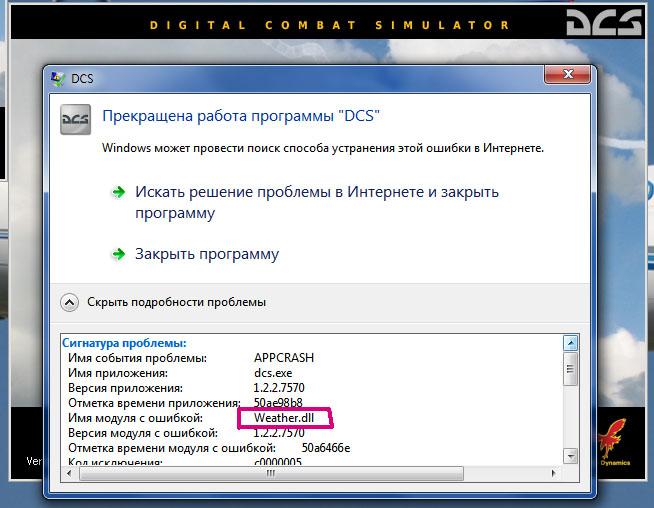Close the DCS crash dialog
654x508 pixels.
[567, 74]
